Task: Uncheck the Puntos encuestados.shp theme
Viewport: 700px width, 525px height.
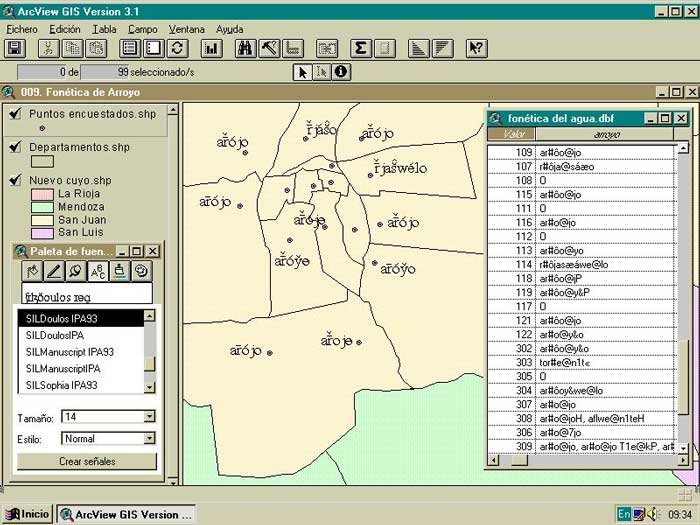Action: 15,113
